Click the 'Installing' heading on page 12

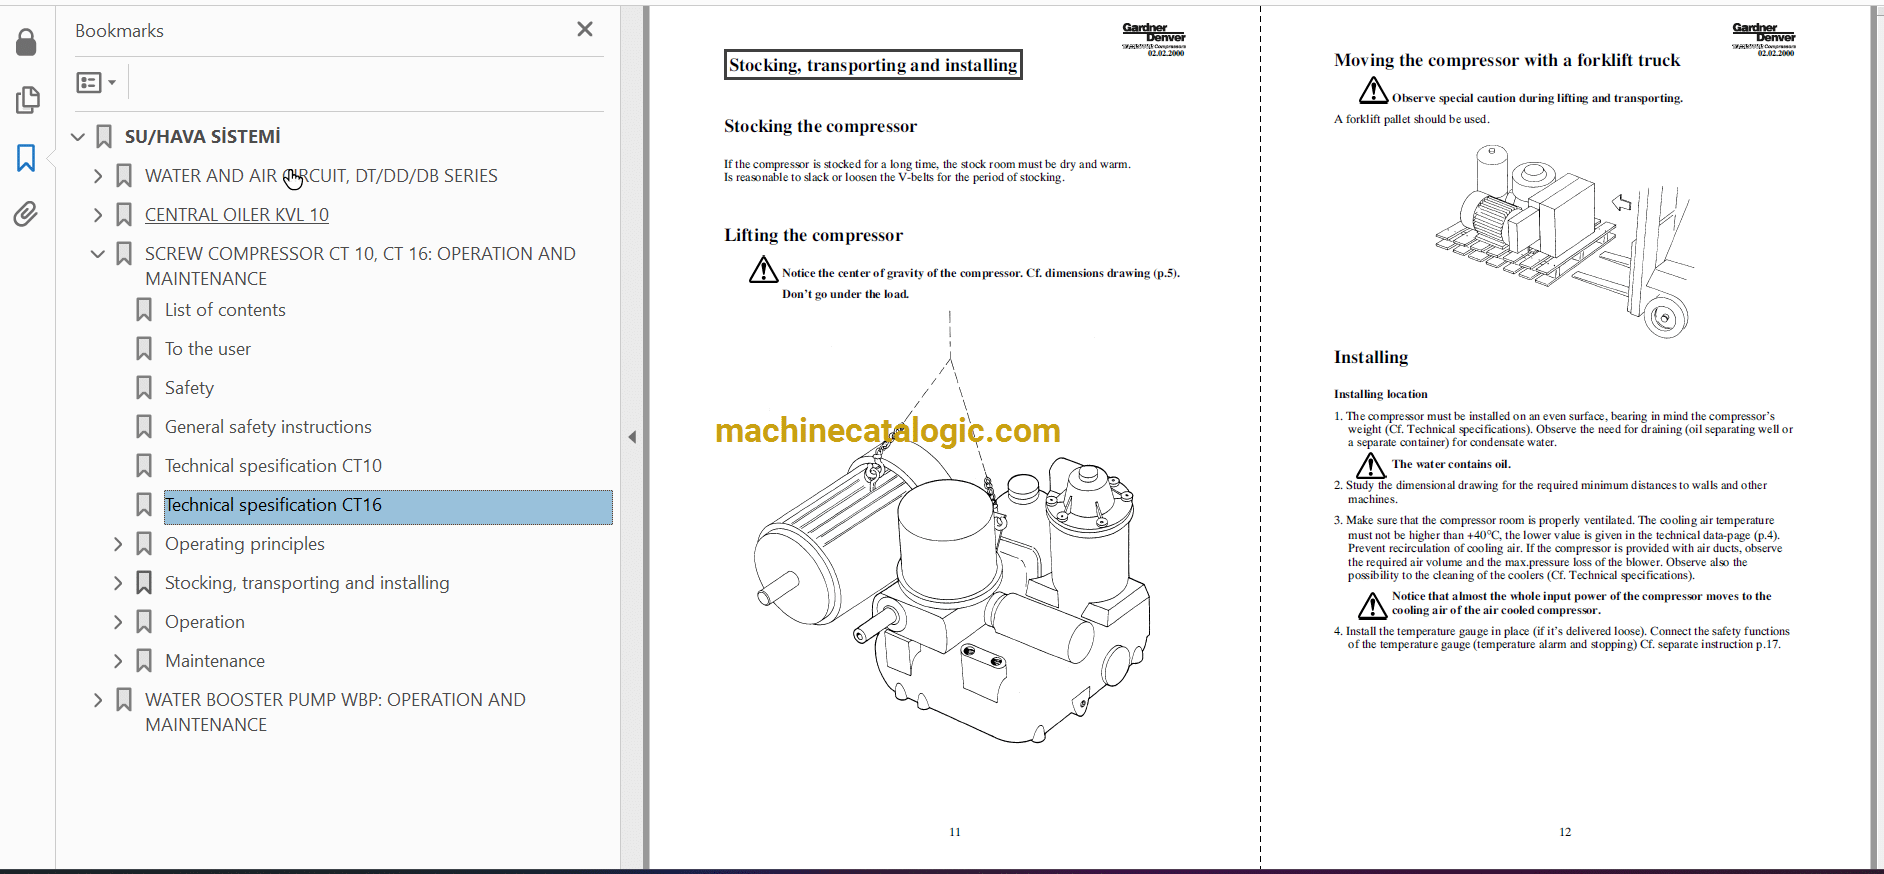(1371, 357)
